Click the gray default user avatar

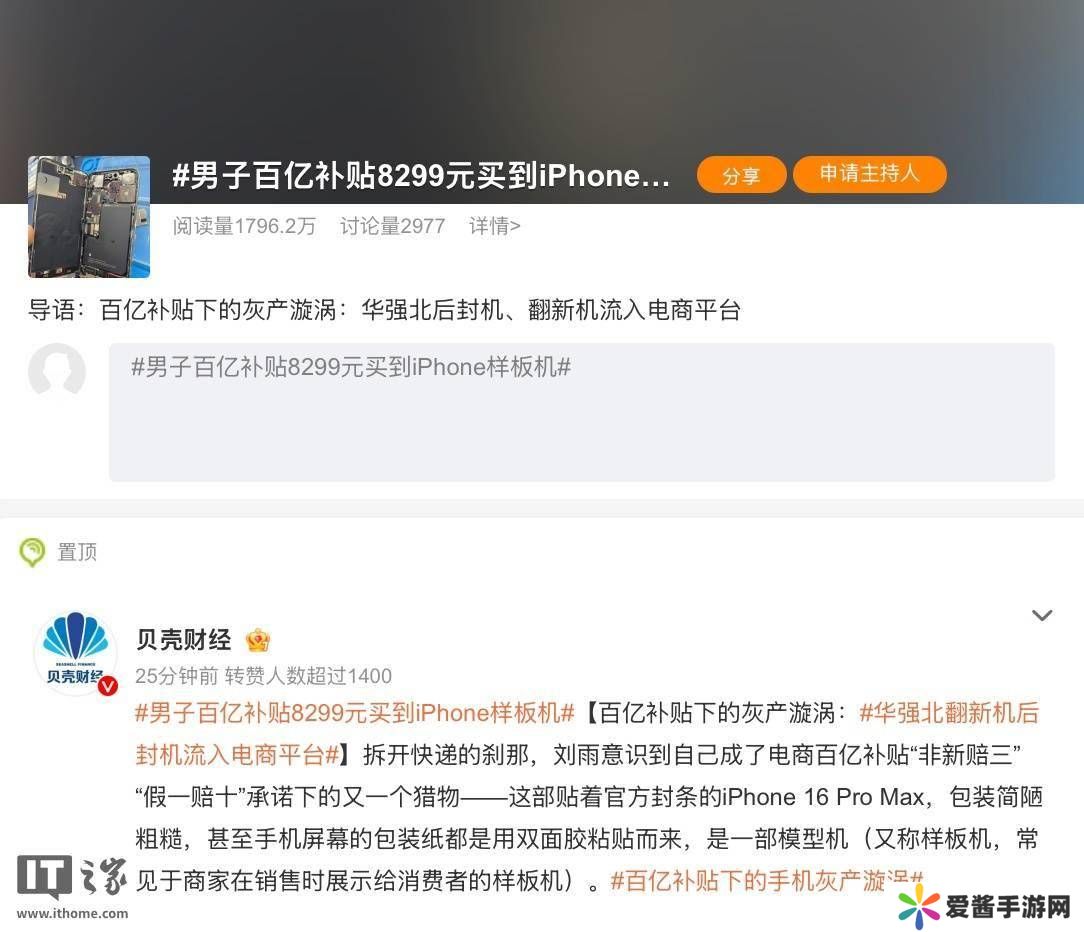tap(57, 370)
